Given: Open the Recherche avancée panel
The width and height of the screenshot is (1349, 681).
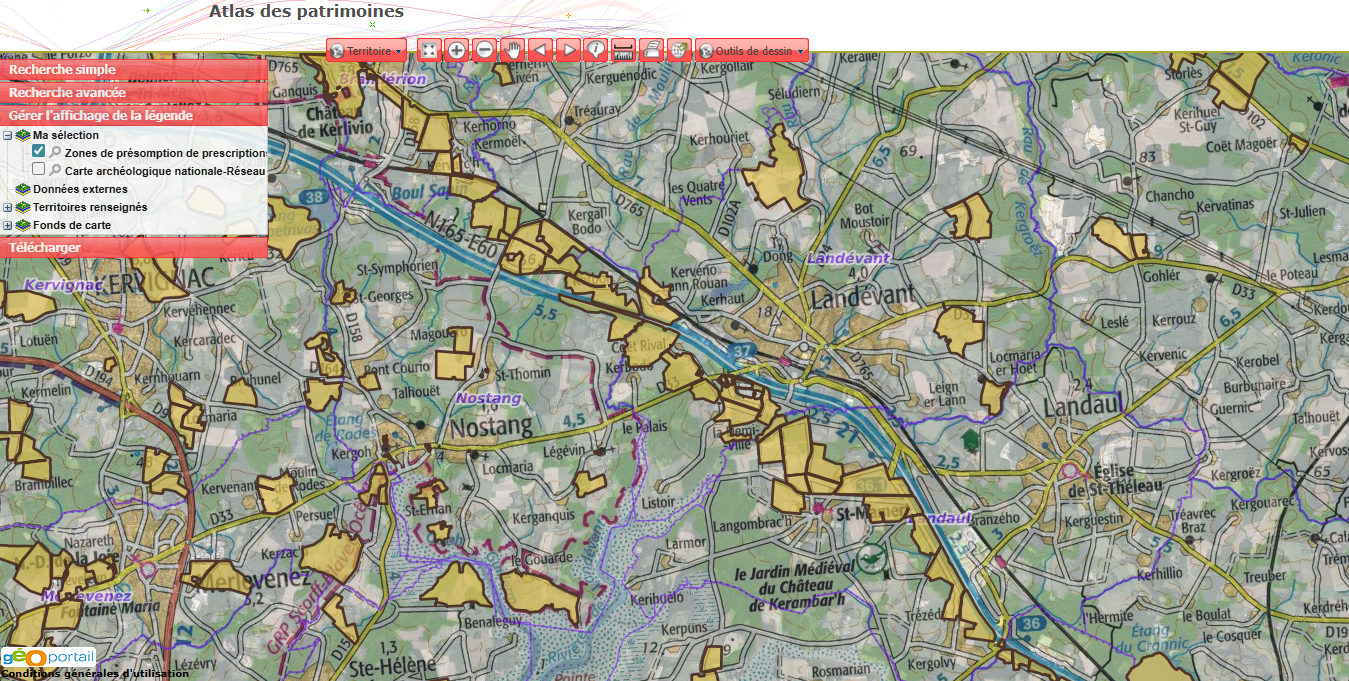Looking at the screenshot, I should point(134,92).
